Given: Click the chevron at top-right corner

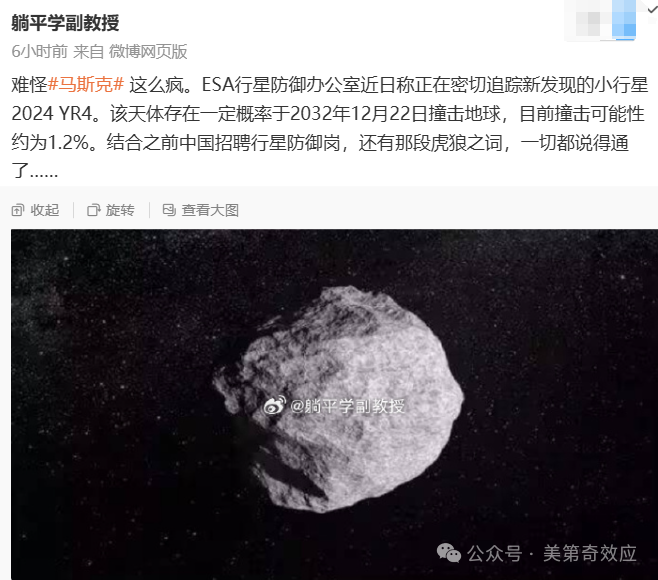Looking at the screenshot, I should click(652, 9).
